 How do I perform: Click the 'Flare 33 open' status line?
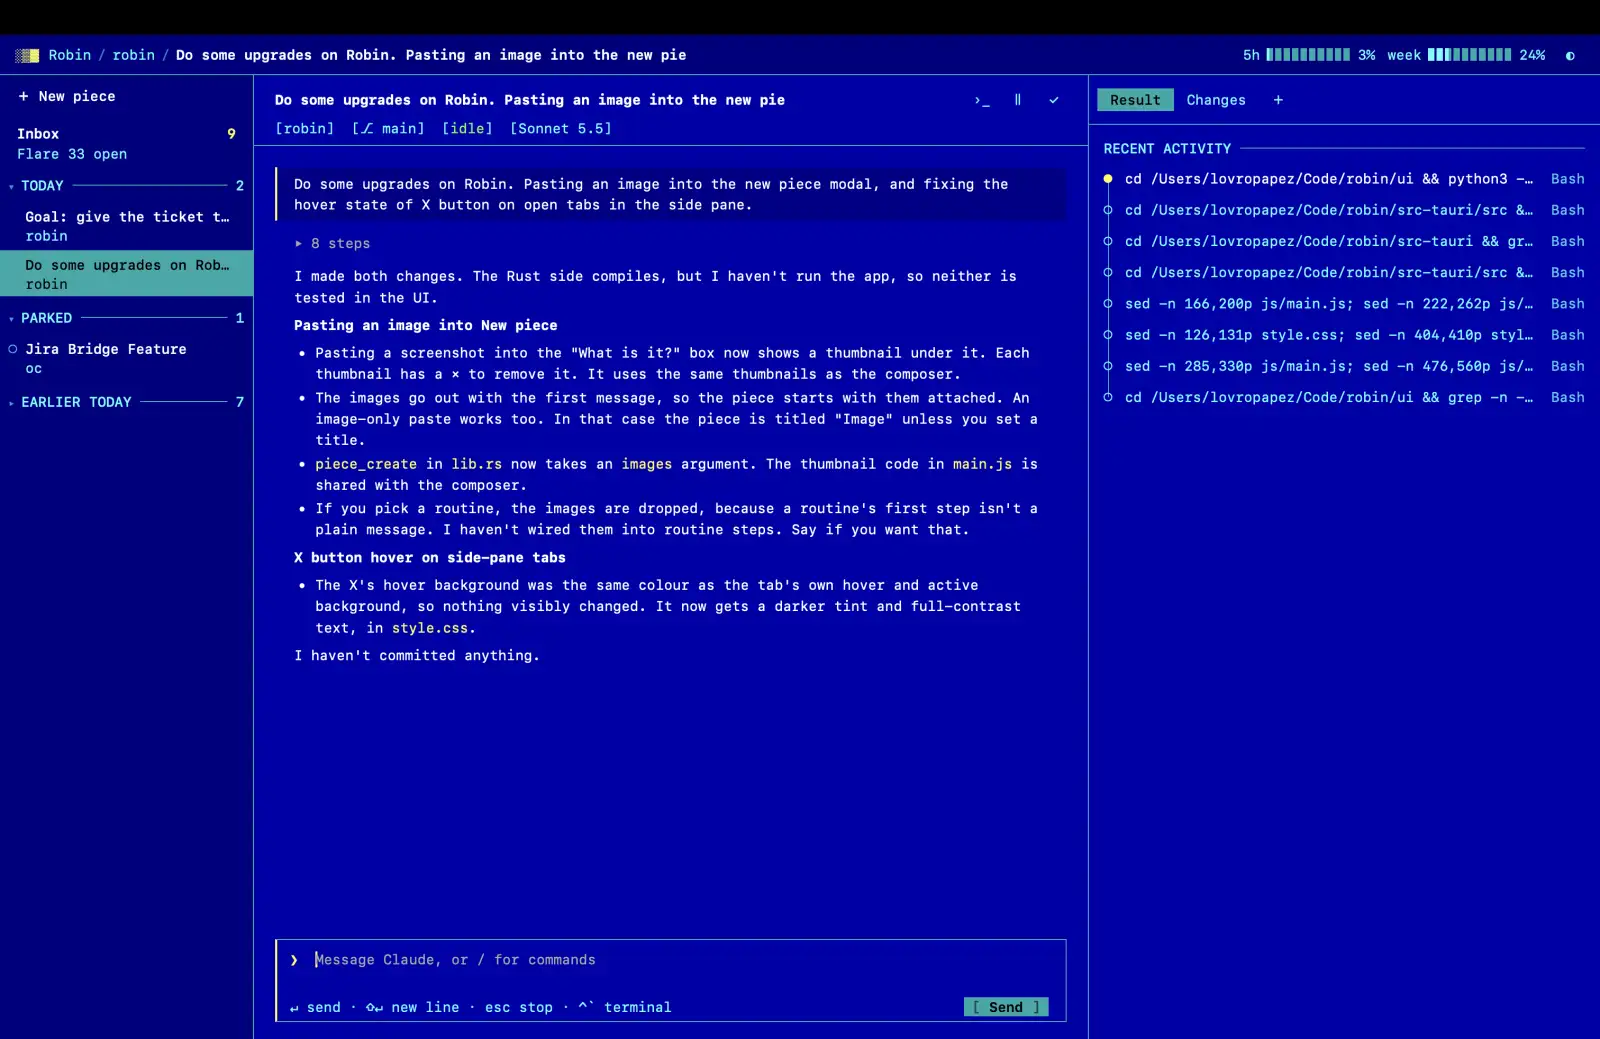click(x=72, y=154)
